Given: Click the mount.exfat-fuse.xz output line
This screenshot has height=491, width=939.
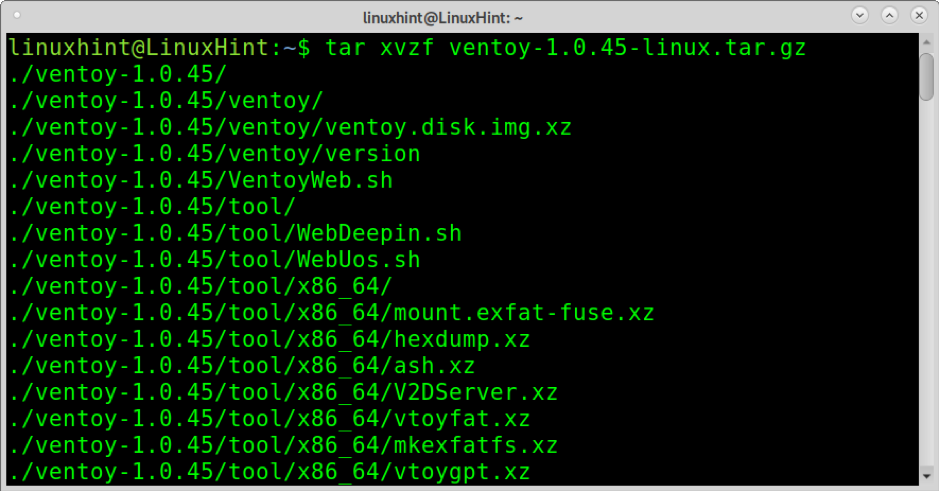Looking at the screenshot, I should coord(332,313).
